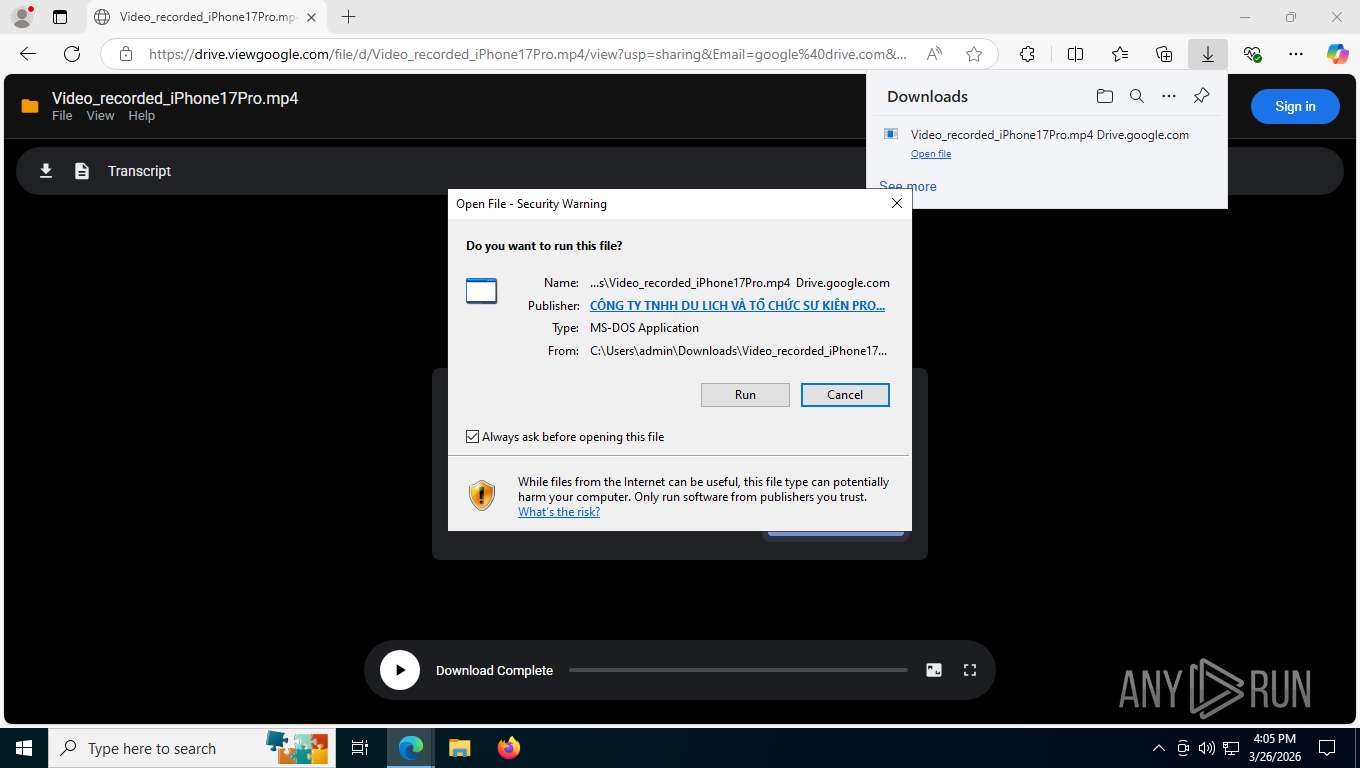Select downloaded Video_recorded_iPhone17Pro.mp4 entry
Screen dimensions: 1360x768
[x=1050, y=135]
